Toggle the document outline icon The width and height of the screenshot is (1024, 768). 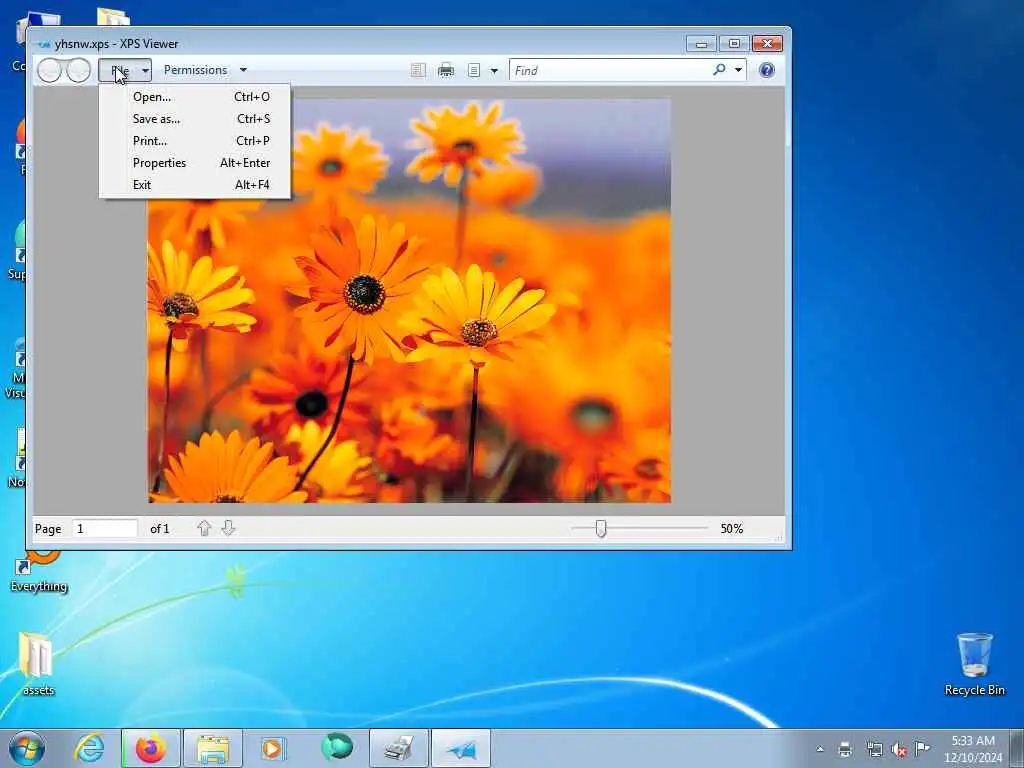click(418, 70)
